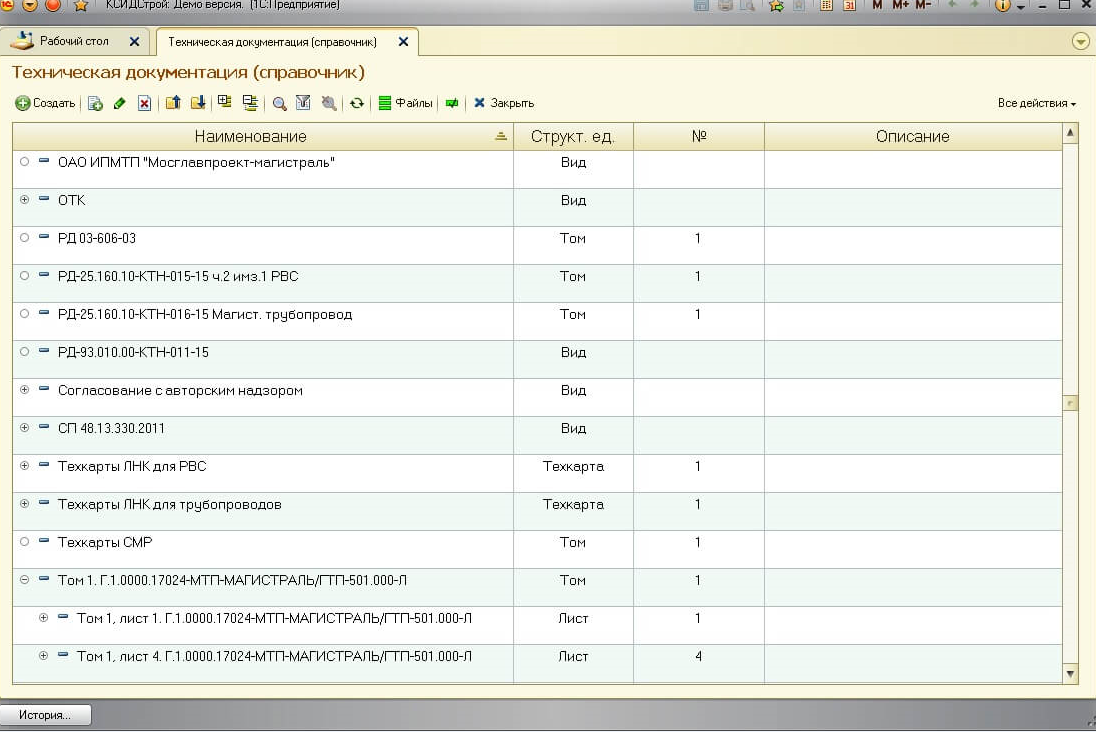Open the tab list dropdown arrow
The width and height of the screenshot is (1096, 732).
[x=1080, y=41]
